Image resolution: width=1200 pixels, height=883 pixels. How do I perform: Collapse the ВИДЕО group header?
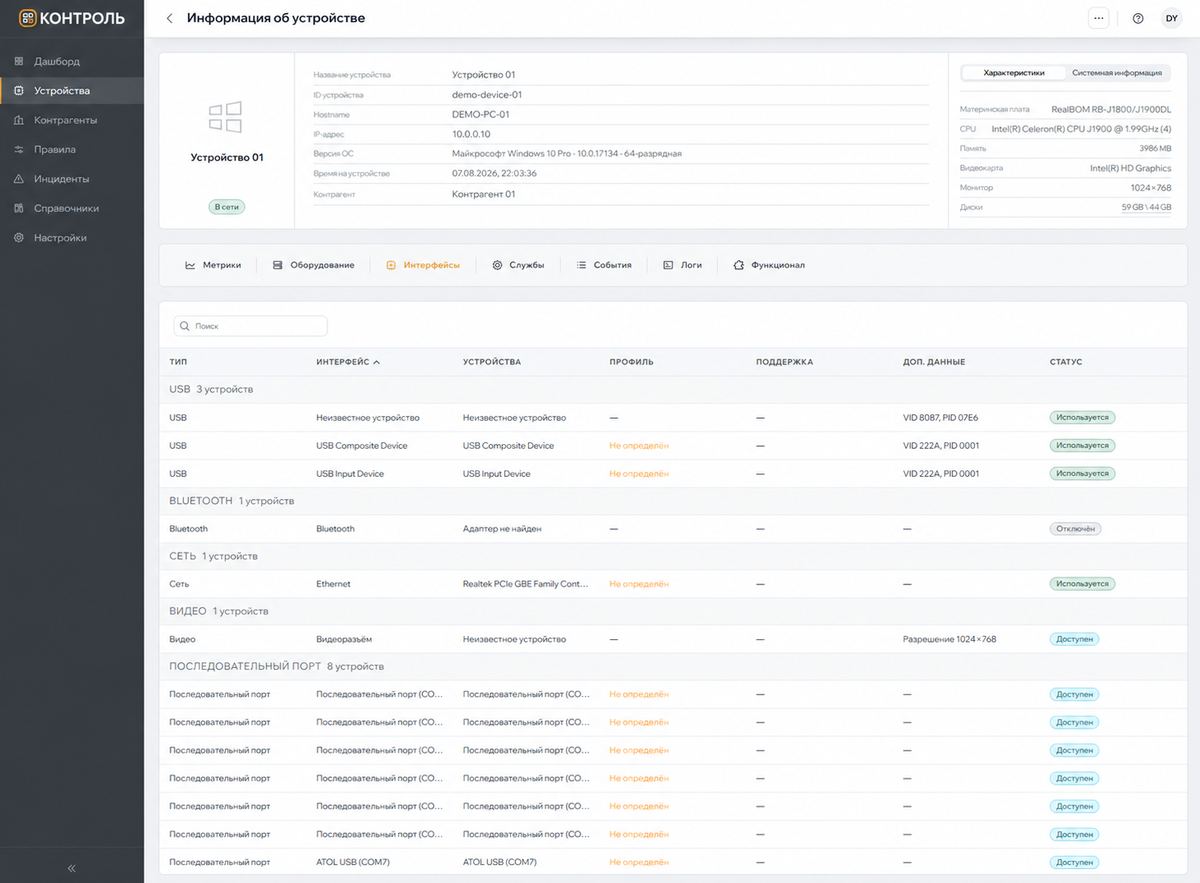tap(673, 611)
